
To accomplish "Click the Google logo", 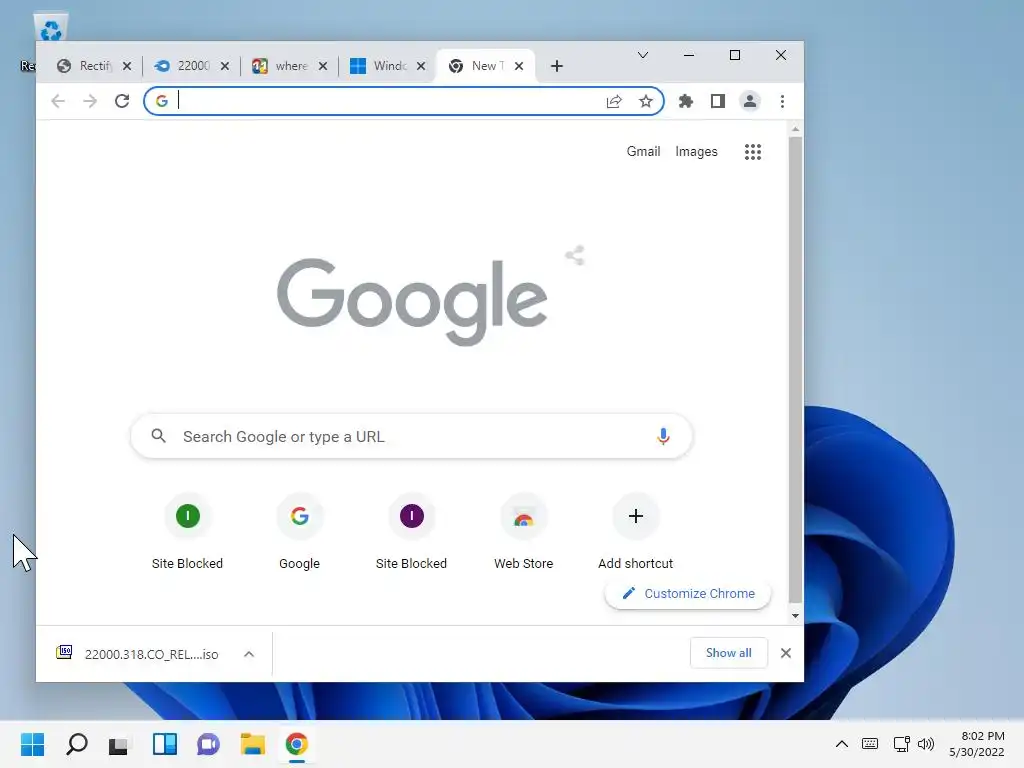I will pos(412,301).
